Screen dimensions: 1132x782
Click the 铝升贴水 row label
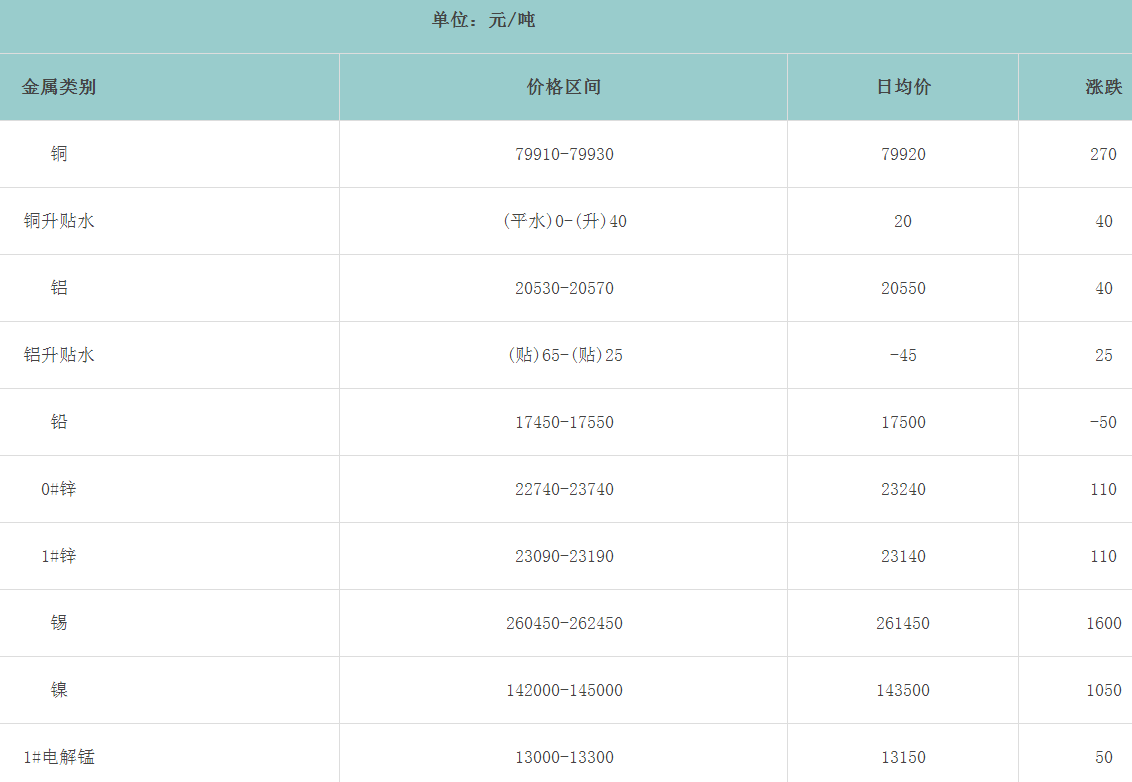click(x=59, y=355)
